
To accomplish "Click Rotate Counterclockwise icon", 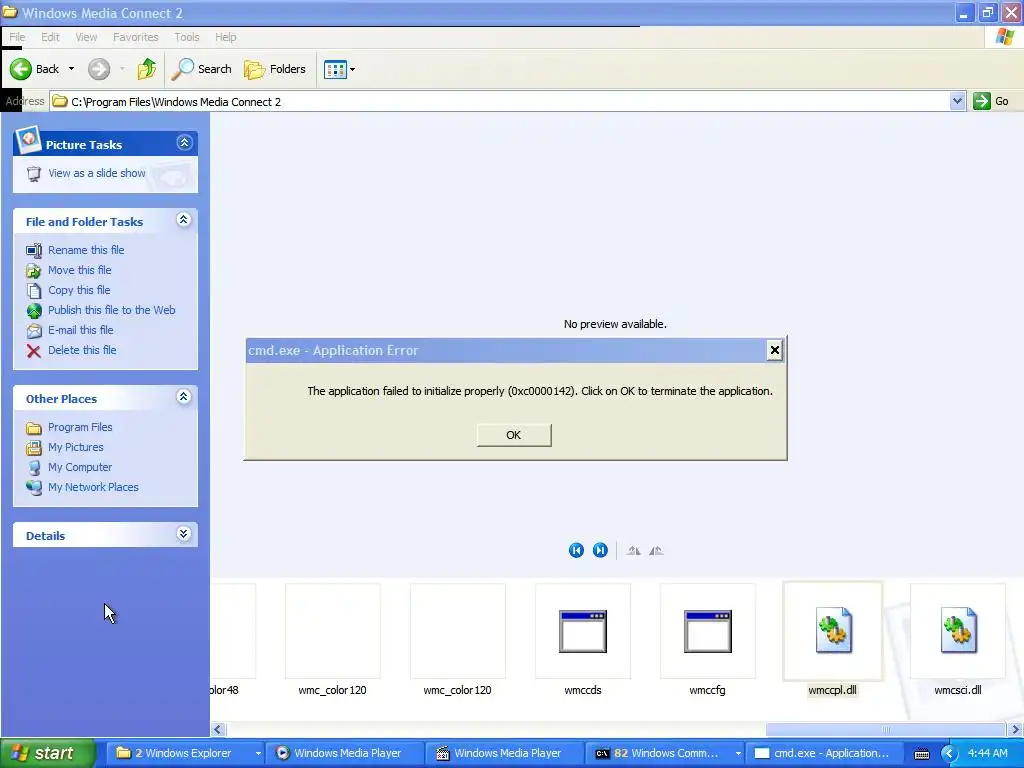I will pyautogui.click(x=656, y=551).
